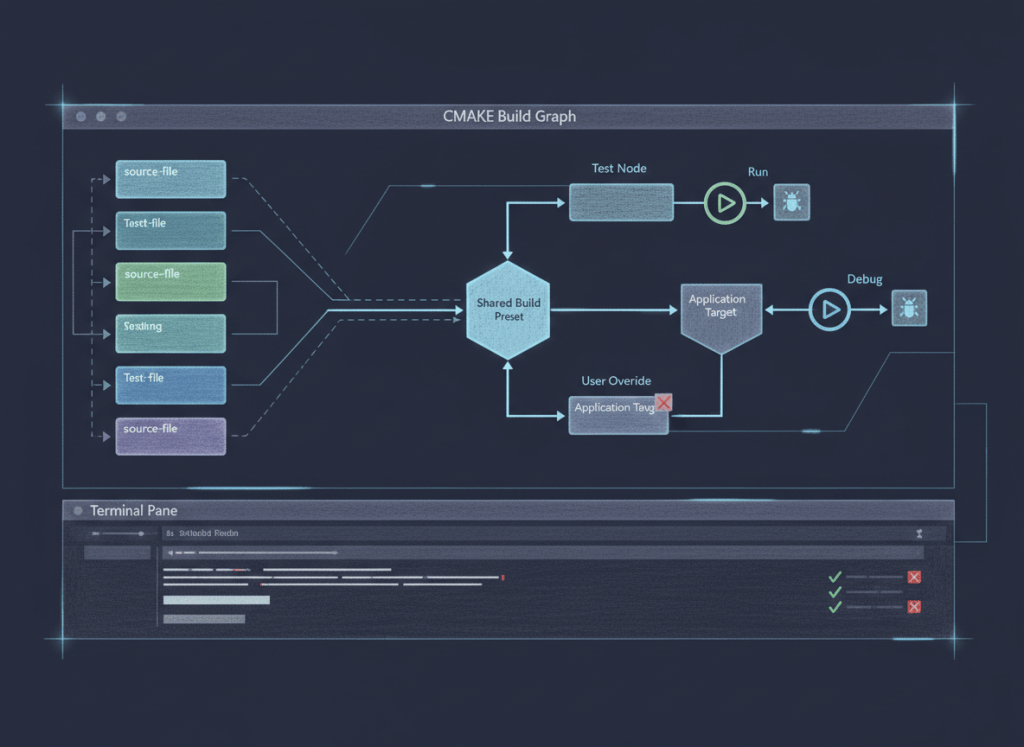Click the "8s Stdlonbd Rerdin" terminal tab text
This screenshot has height=747, width=1024.
point(202,533)
